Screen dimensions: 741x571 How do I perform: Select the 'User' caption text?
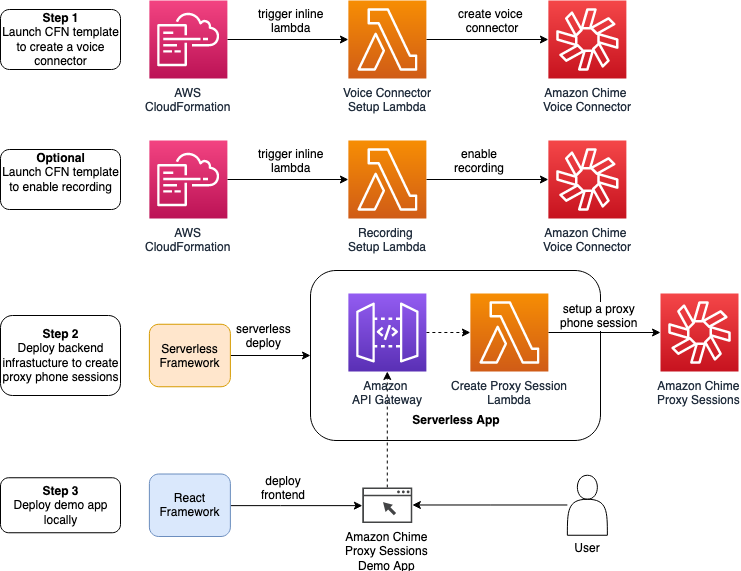coord(587,548)
